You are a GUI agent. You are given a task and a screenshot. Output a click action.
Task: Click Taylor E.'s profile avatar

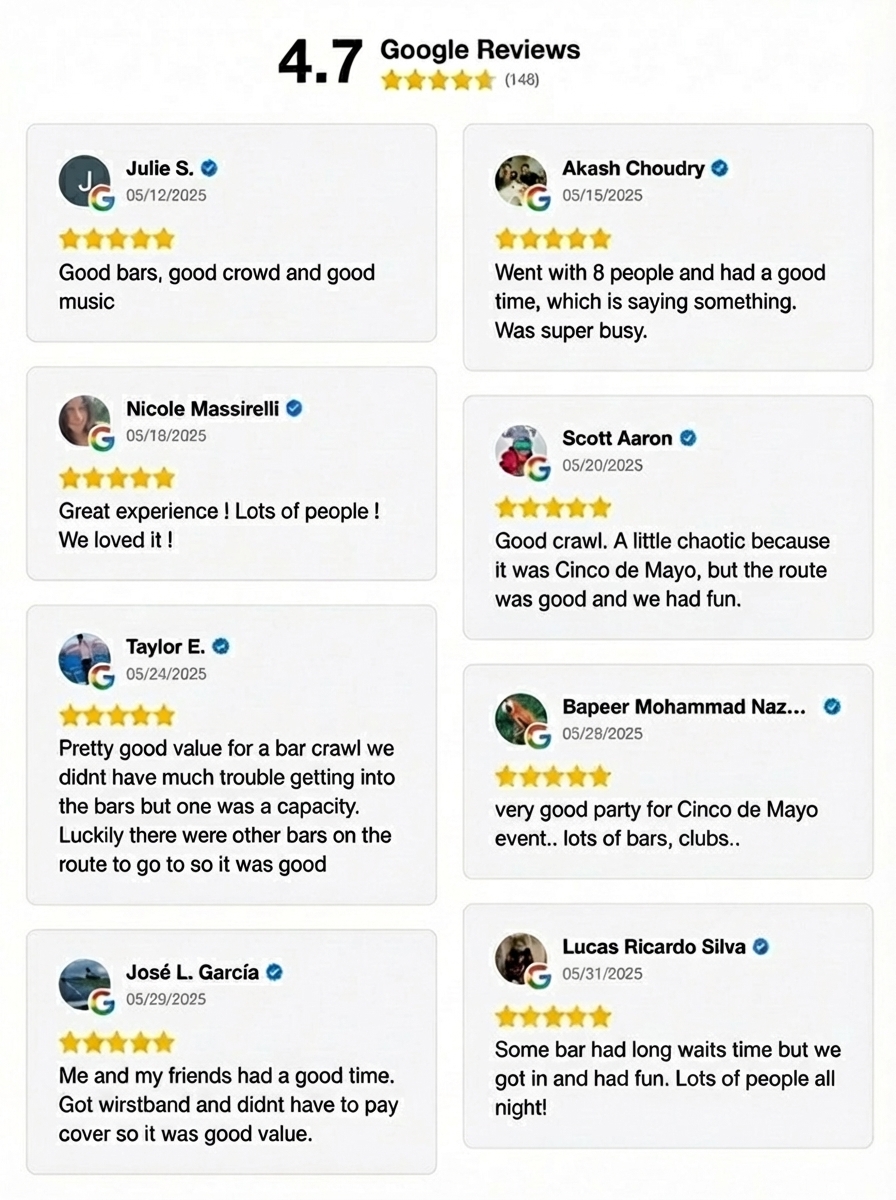(84, 659)
